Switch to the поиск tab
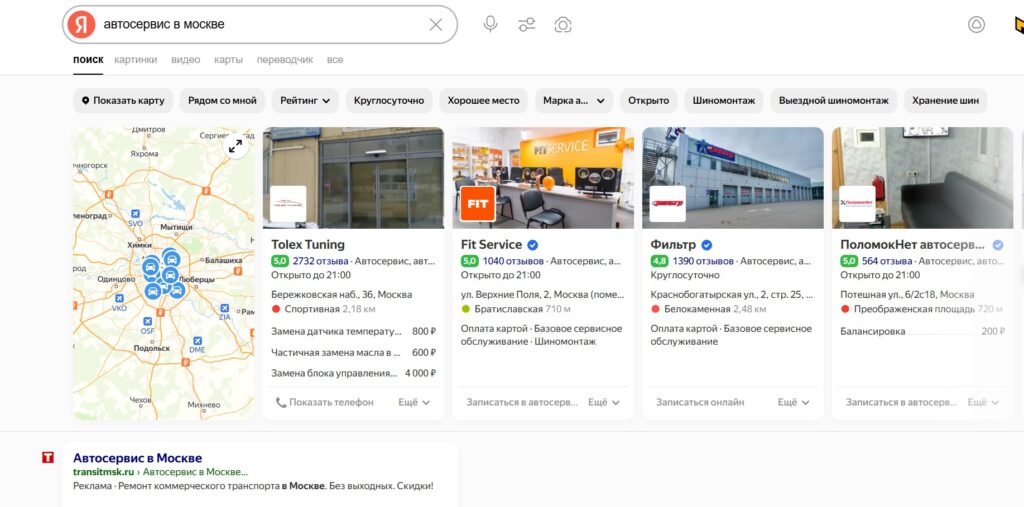This screenshot has width=1024, height=507. click(x=88, y=59)
